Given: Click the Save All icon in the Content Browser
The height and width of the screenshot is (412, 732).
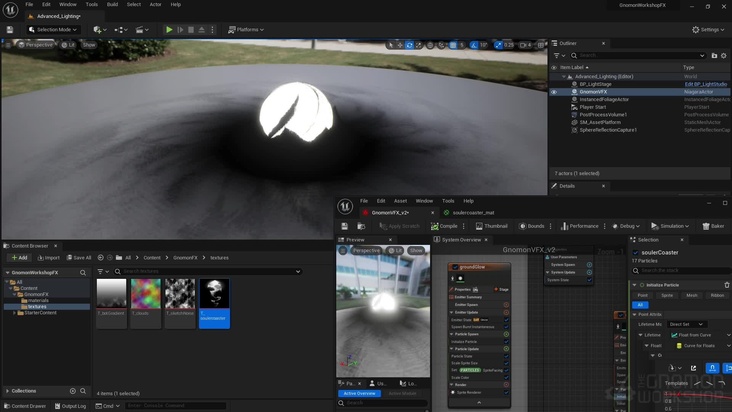Looking at the screenshot, I should [78, 257].
